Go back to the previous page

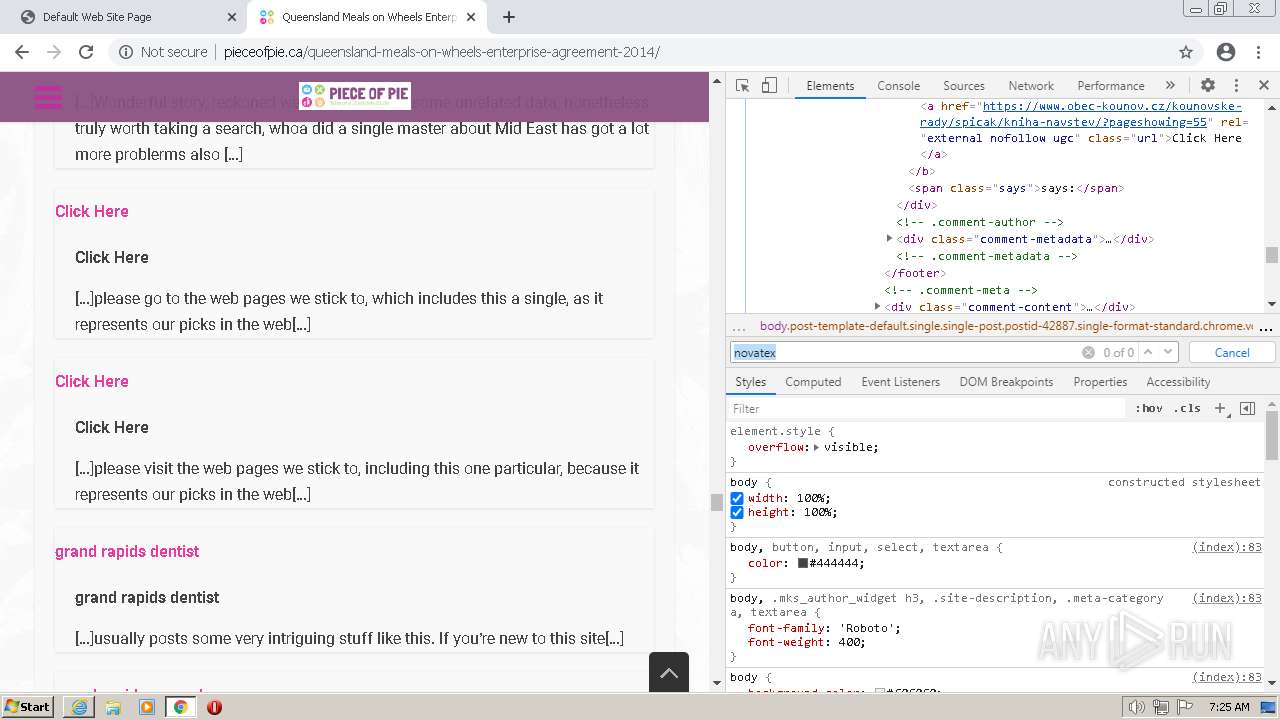[21, 52]
